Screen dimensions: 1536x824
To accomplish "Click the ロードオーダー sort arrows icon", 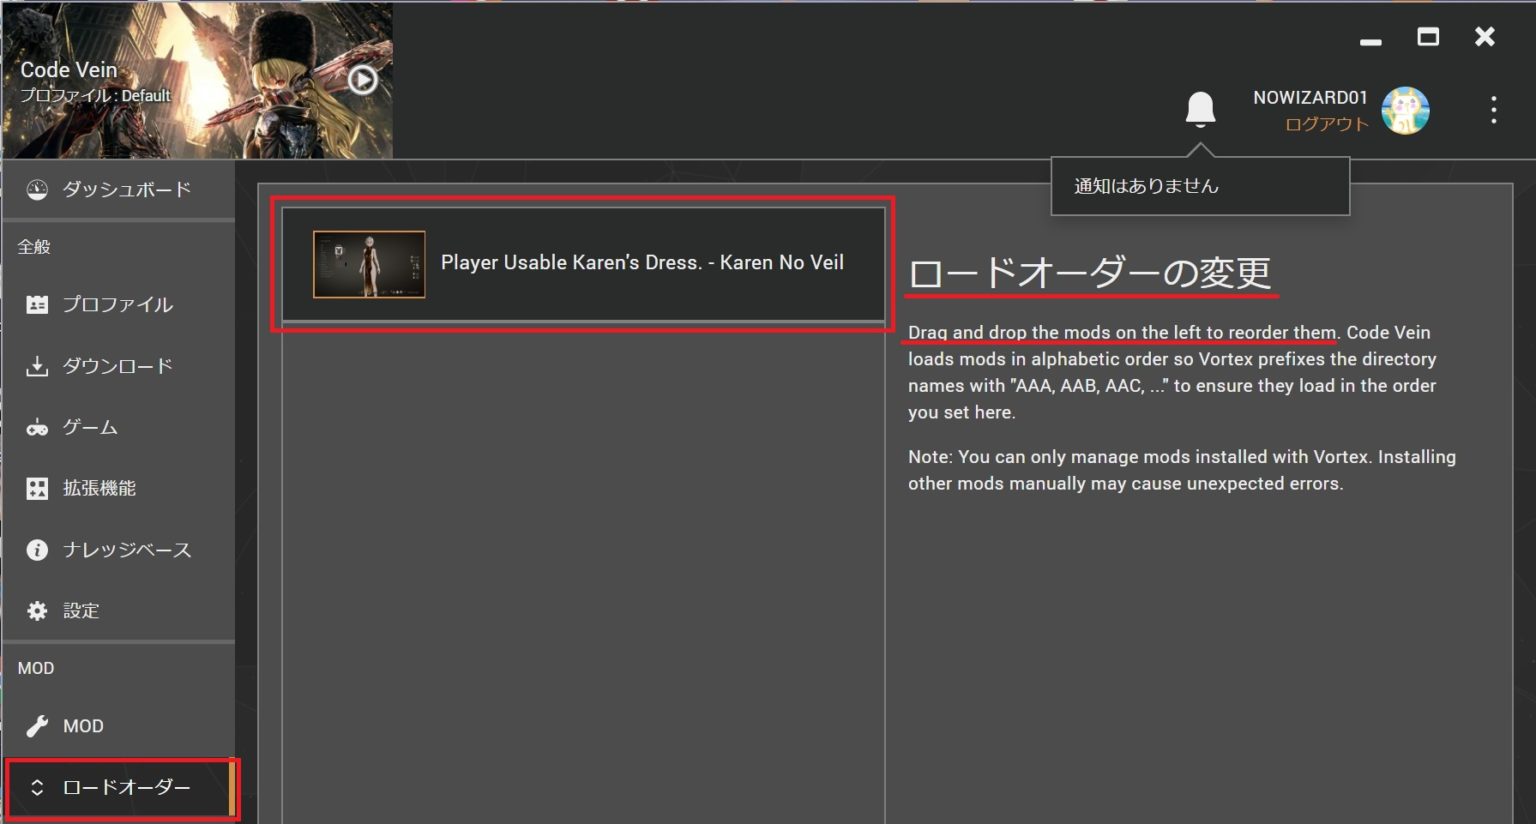I will click(x=38, y=788).
